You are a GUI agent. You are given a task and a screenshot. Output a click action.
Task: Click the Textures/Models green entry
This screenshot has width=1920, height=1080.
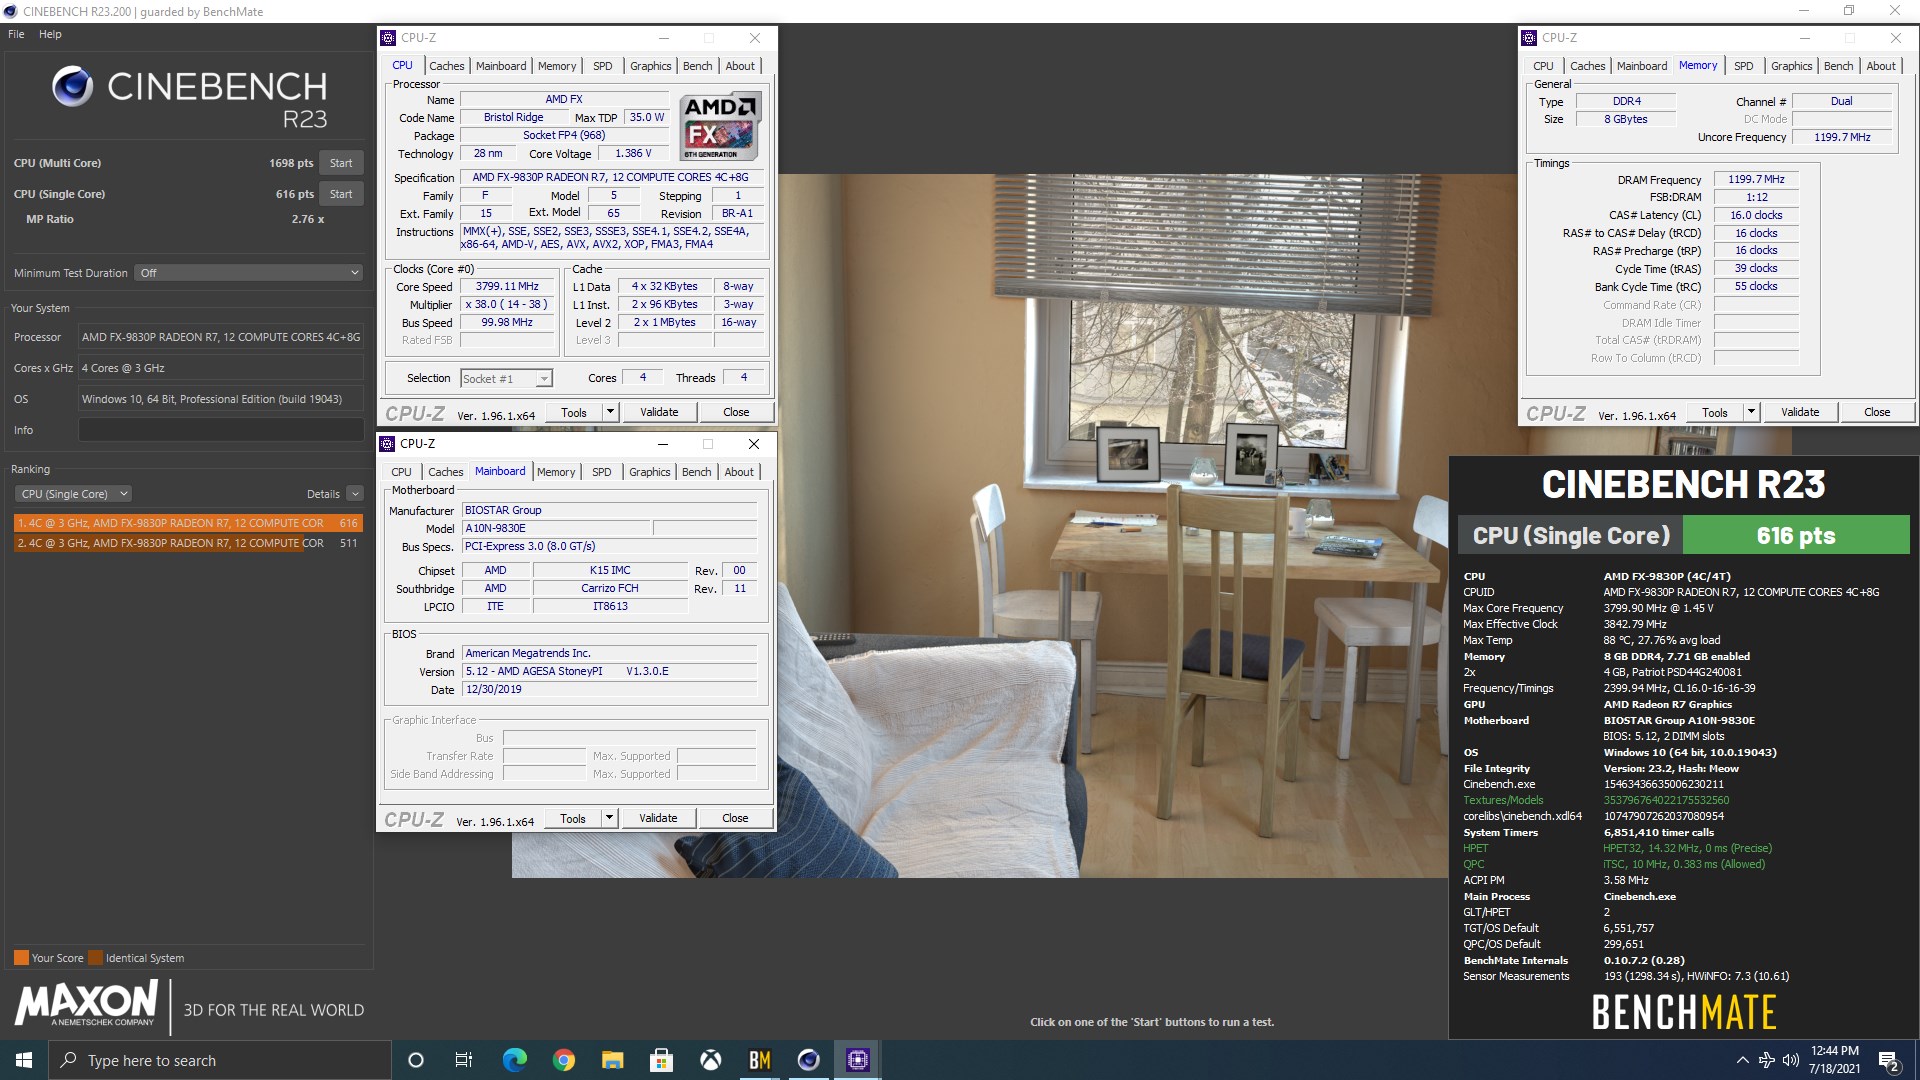(1503, 800)
